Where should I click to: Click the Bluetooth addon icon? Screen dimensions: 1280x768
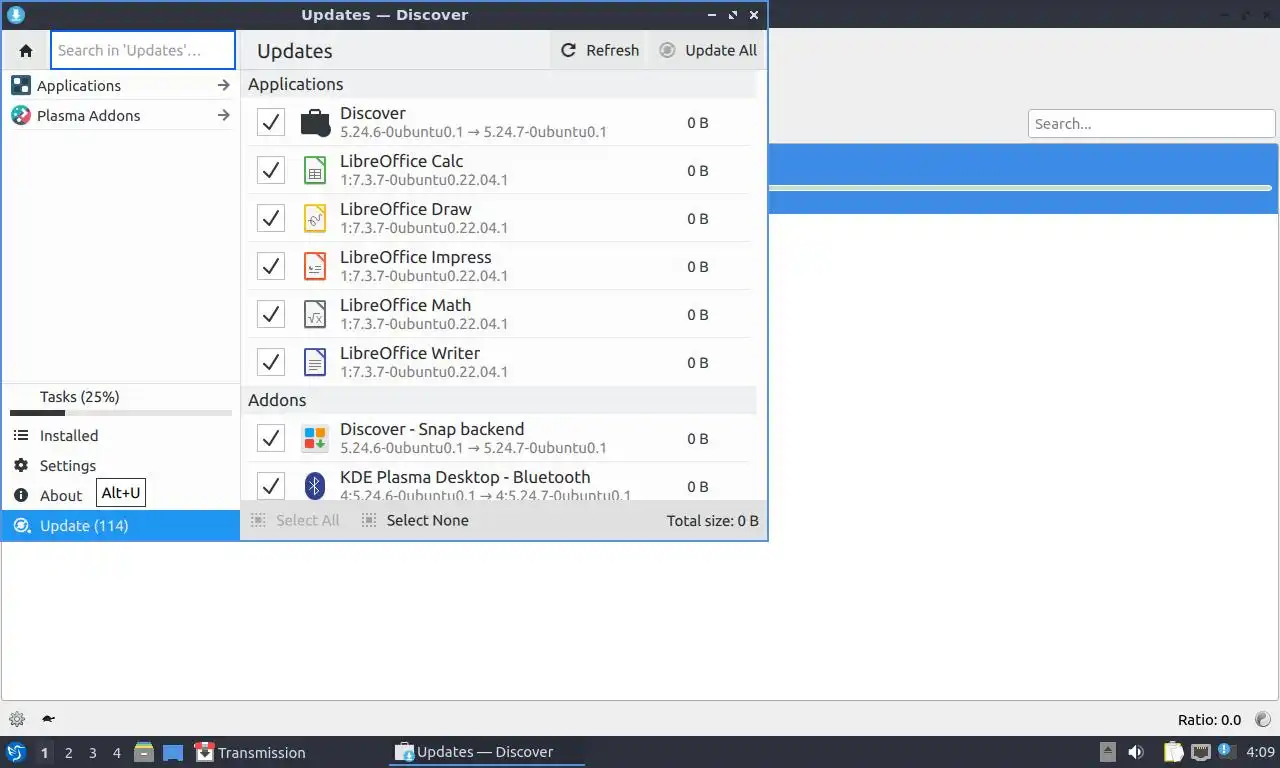(315, 486)
